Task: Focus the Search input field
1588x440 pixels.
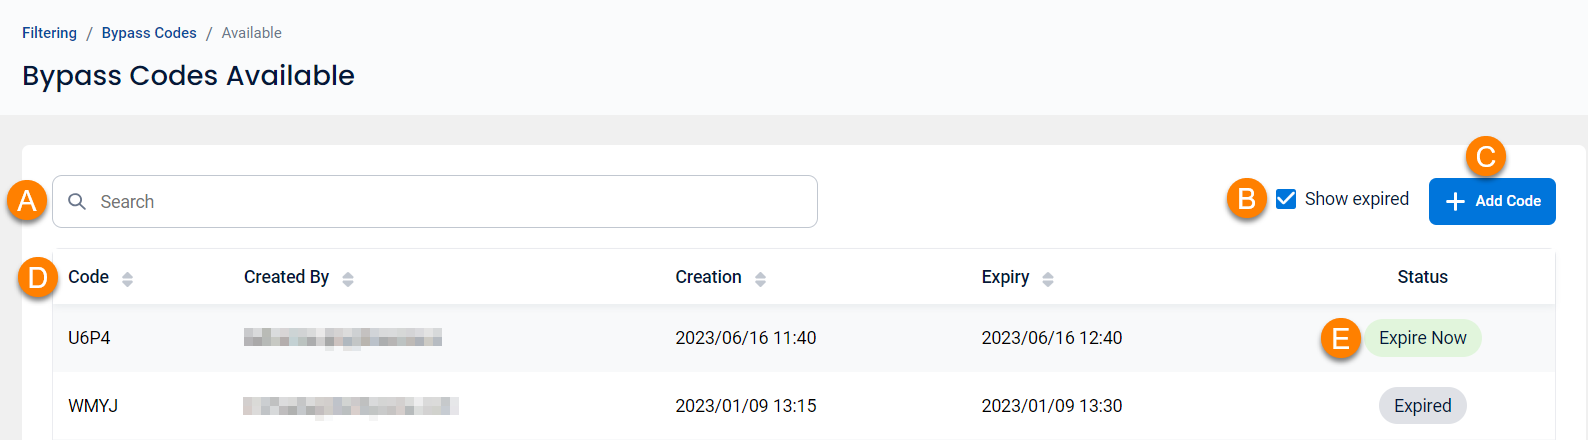Action: [x=435, y=202]
